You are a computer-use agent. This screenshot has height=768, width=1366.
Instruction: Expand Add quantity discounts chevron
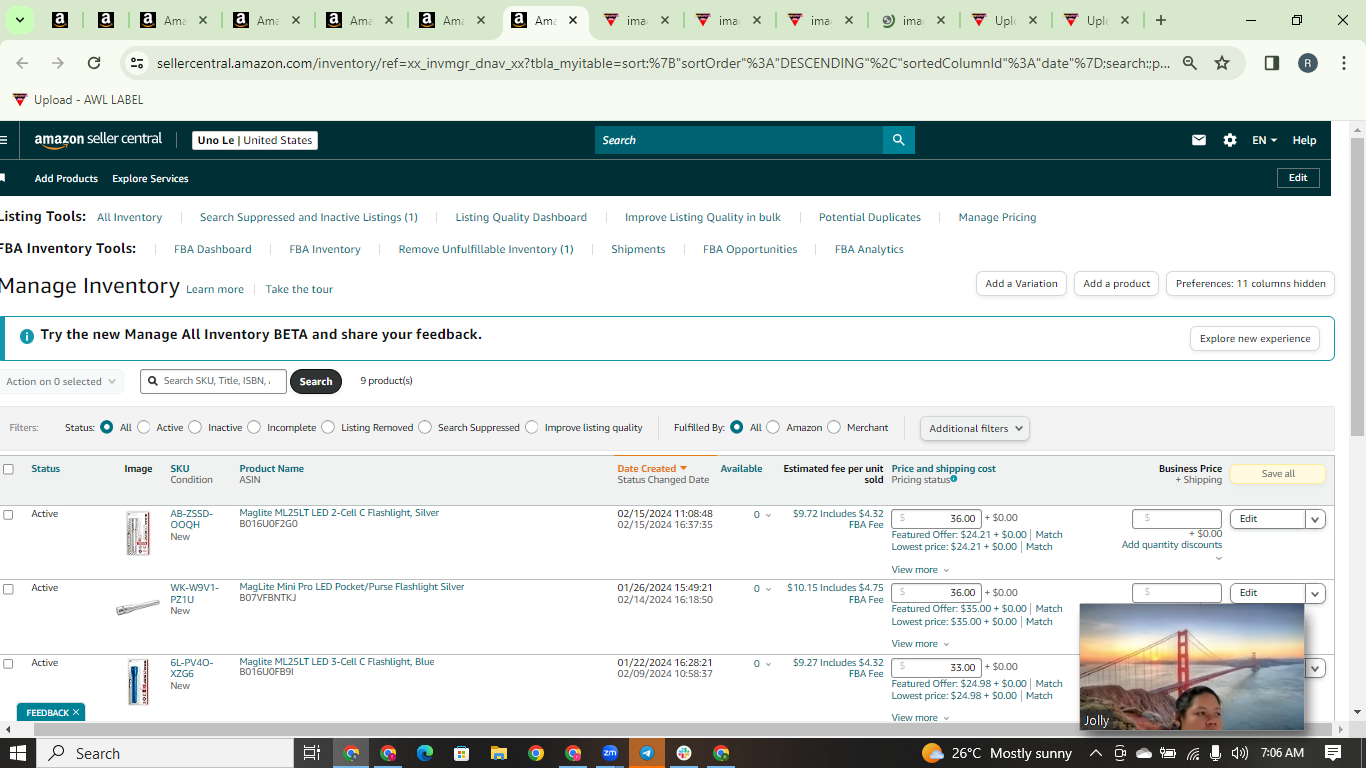coord(1218,558)
